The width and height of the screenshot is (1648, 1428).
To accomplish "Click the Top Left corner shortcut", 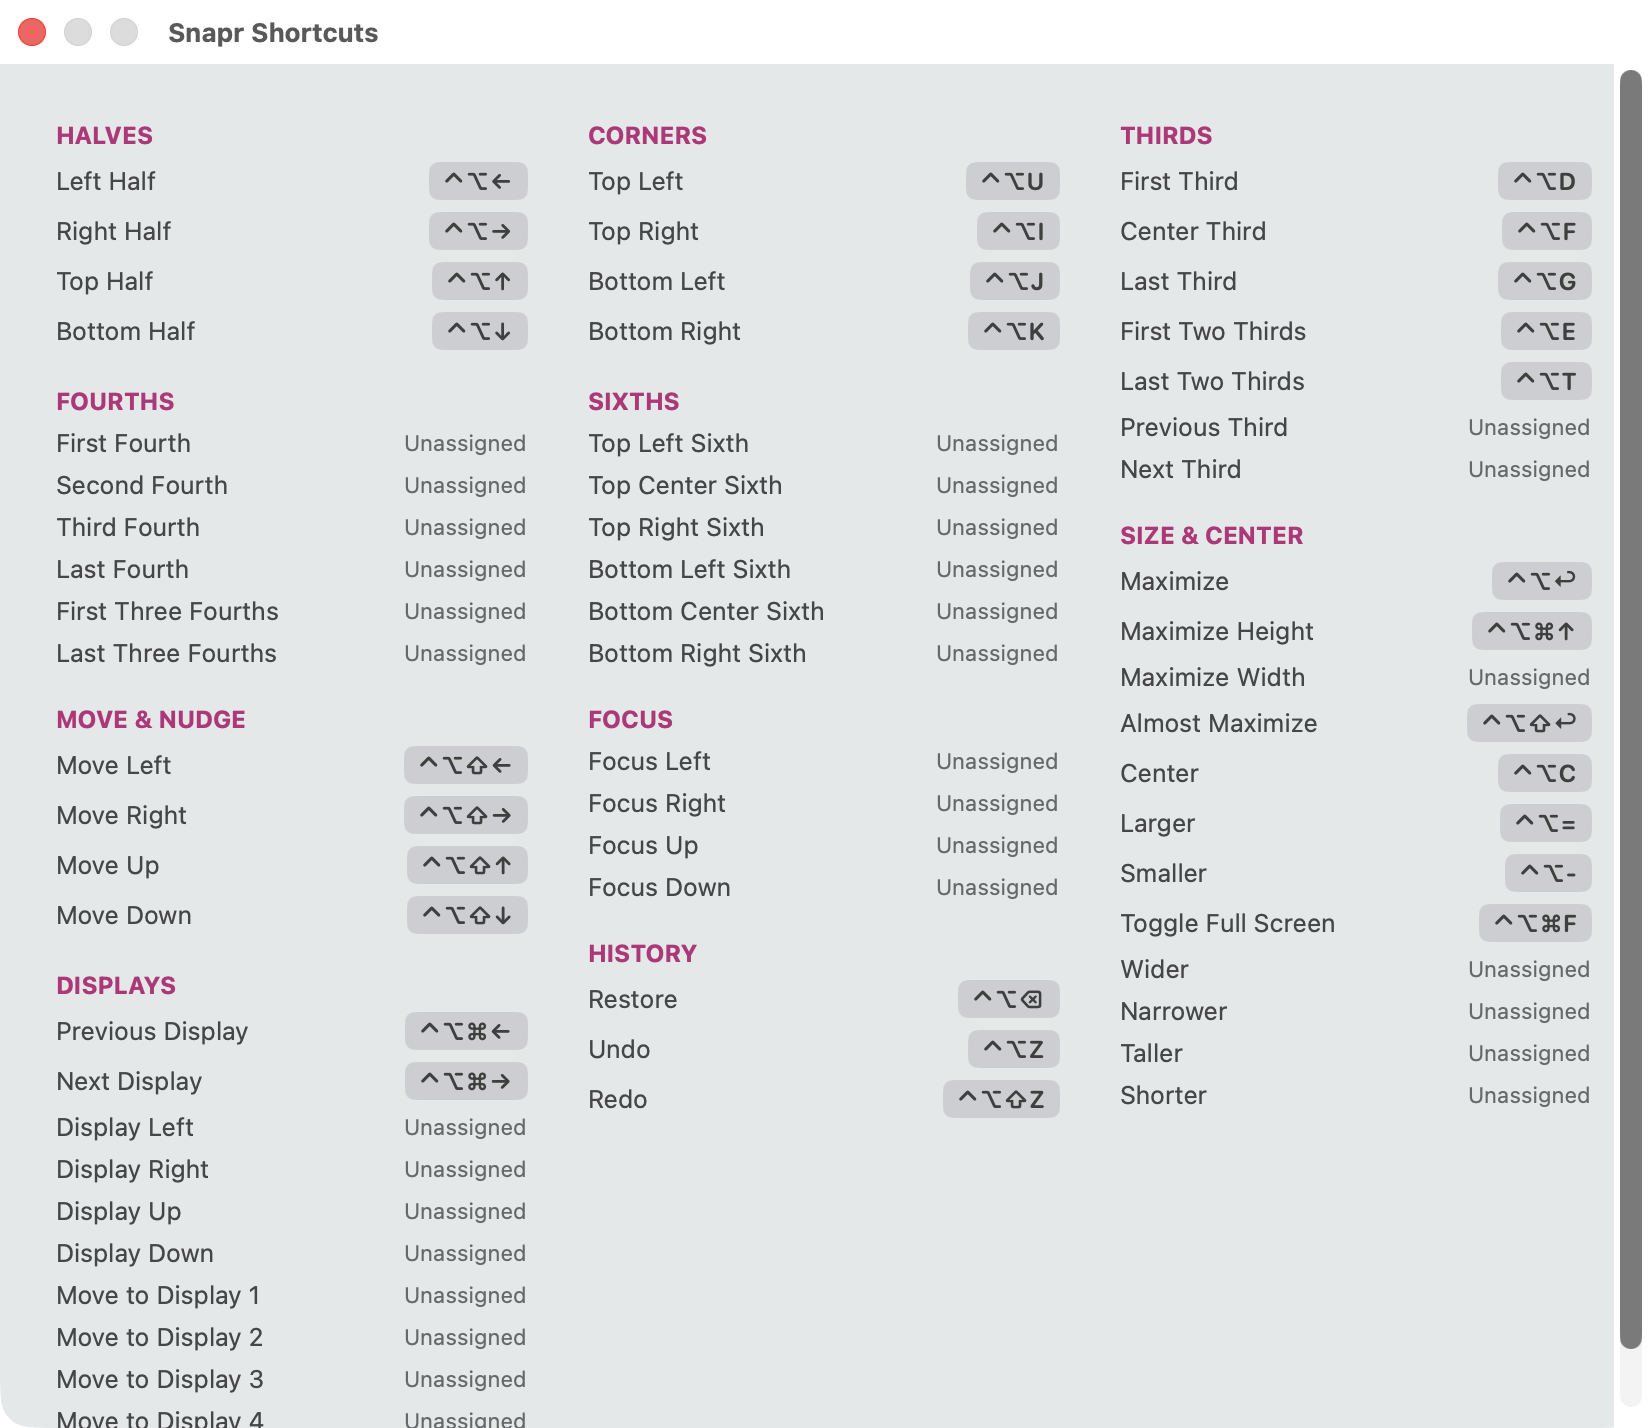I will 1012,181.
